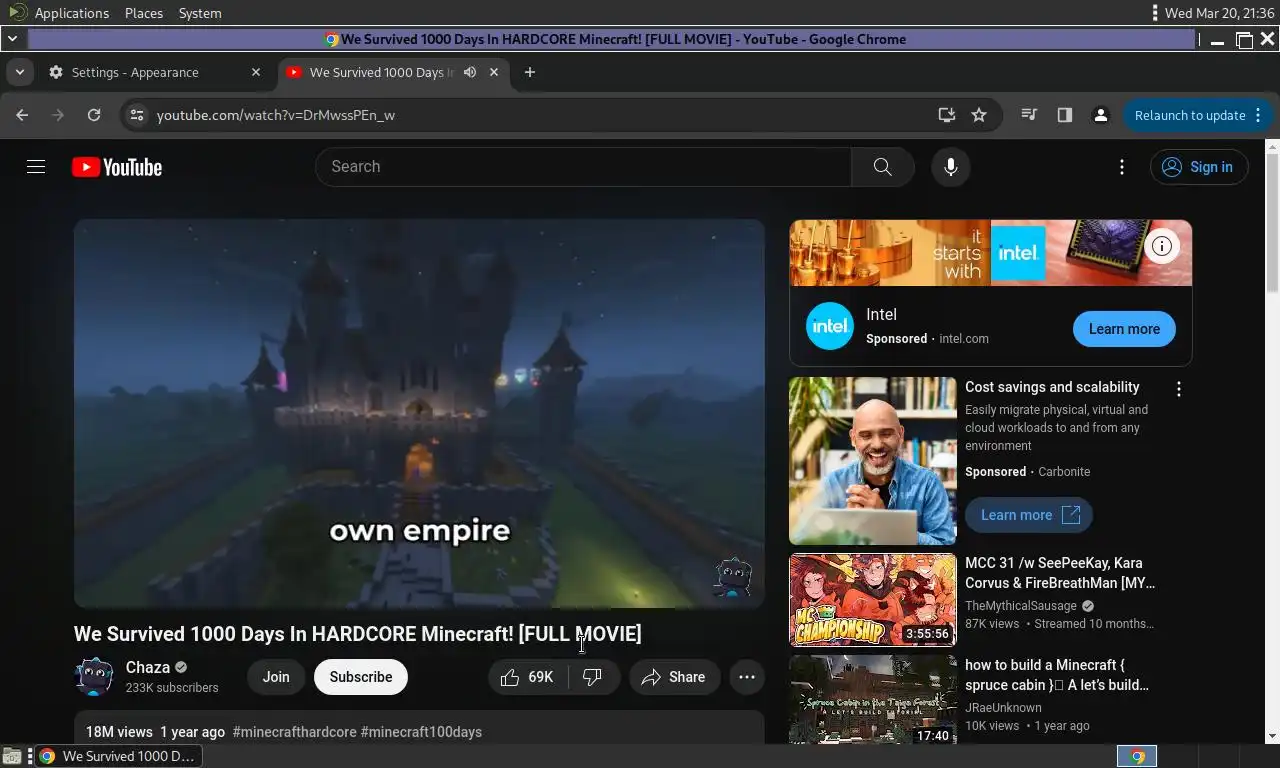Click the #minecrafthardcore hashtag
Screen dimensions: 1280x768
point(294,732)
